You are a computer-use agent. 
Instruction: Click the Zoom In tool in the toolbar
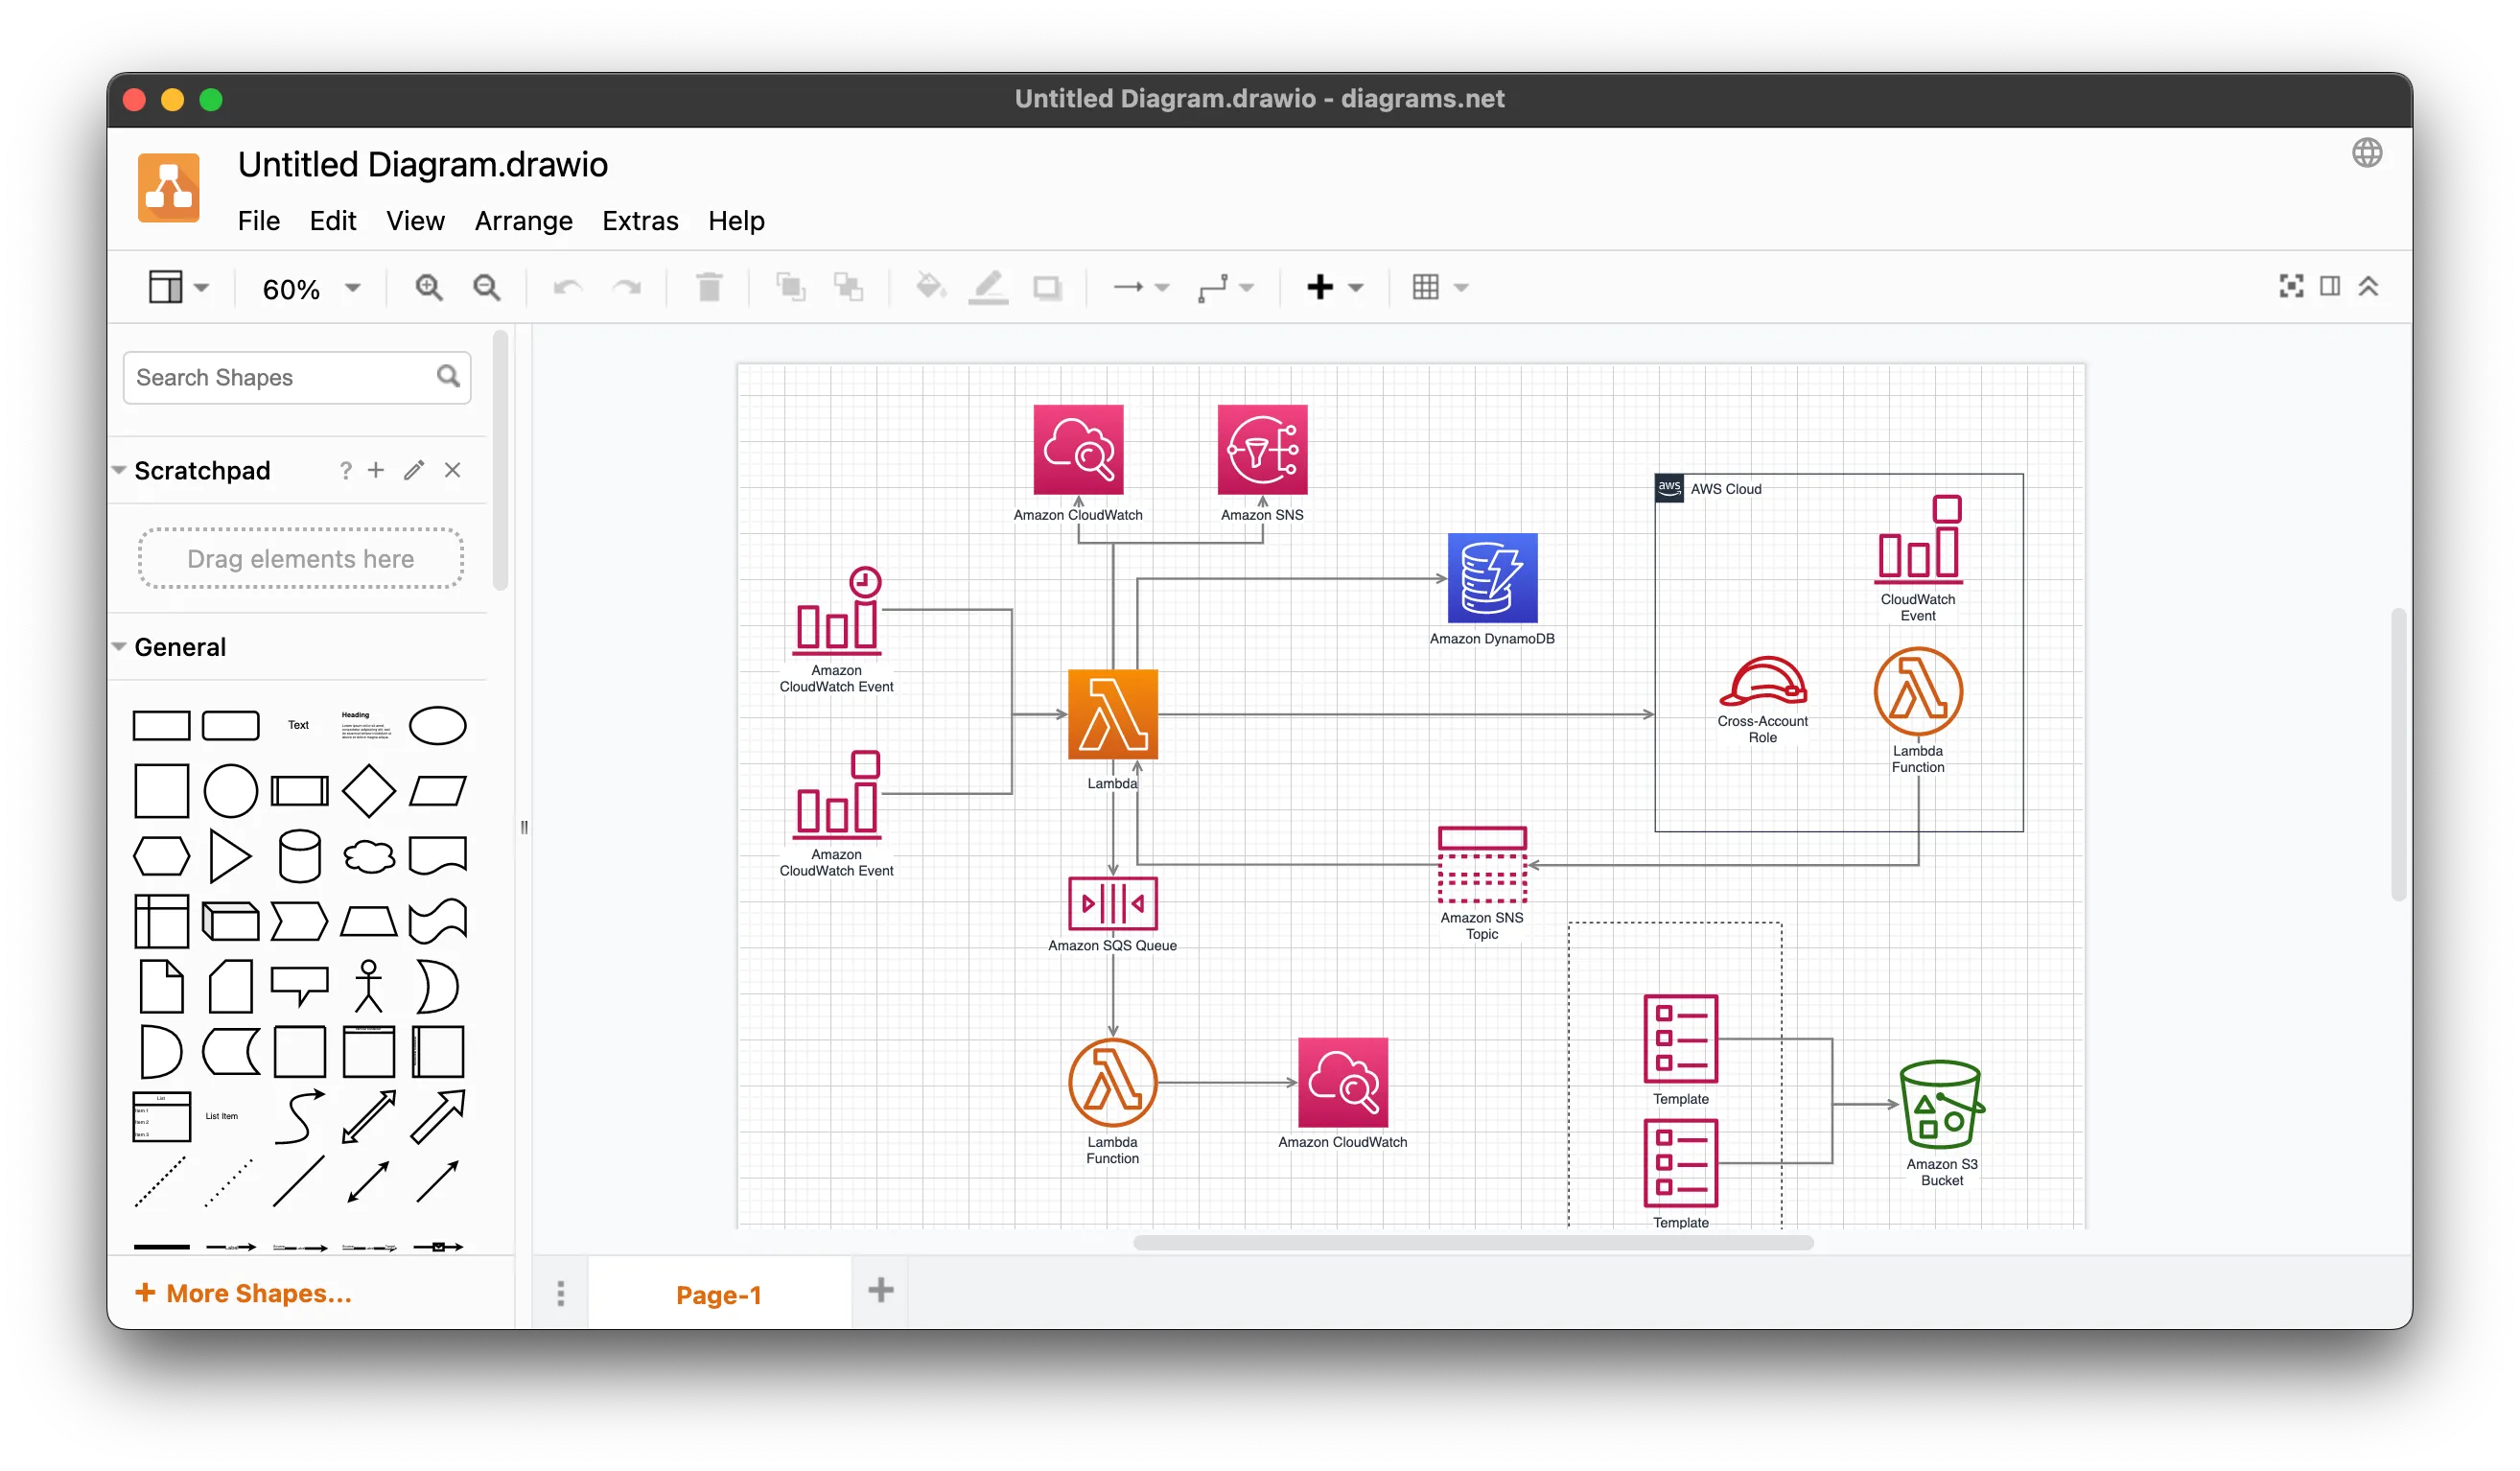coord(430,287)
